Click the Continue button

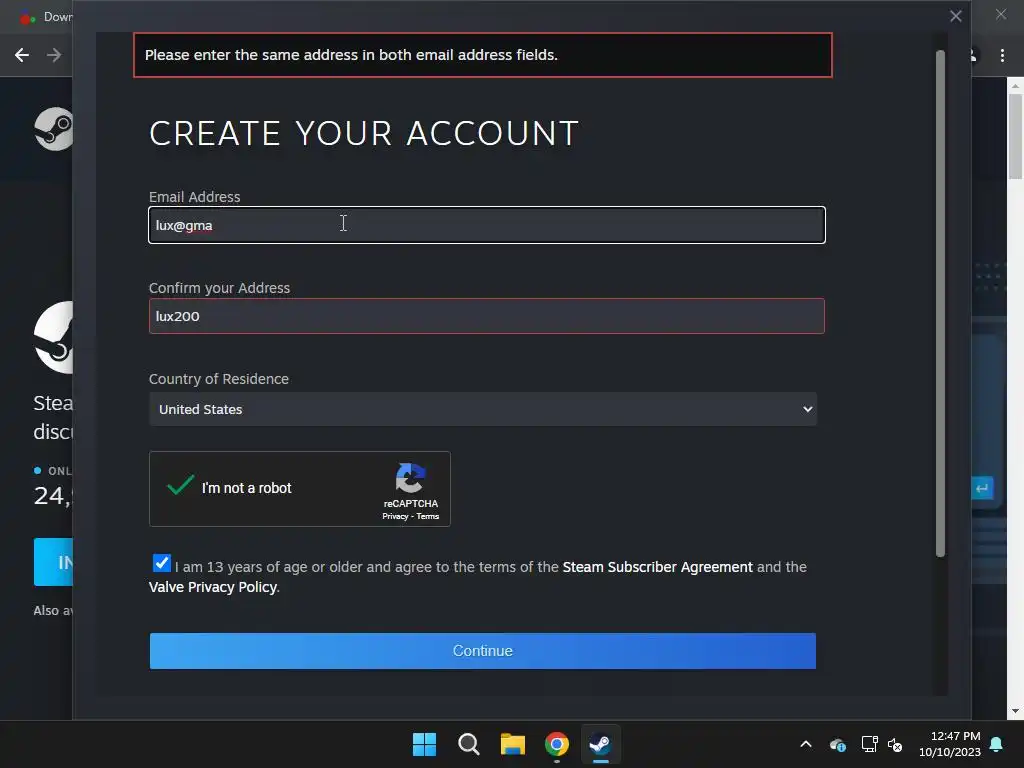tap(483, 650)
